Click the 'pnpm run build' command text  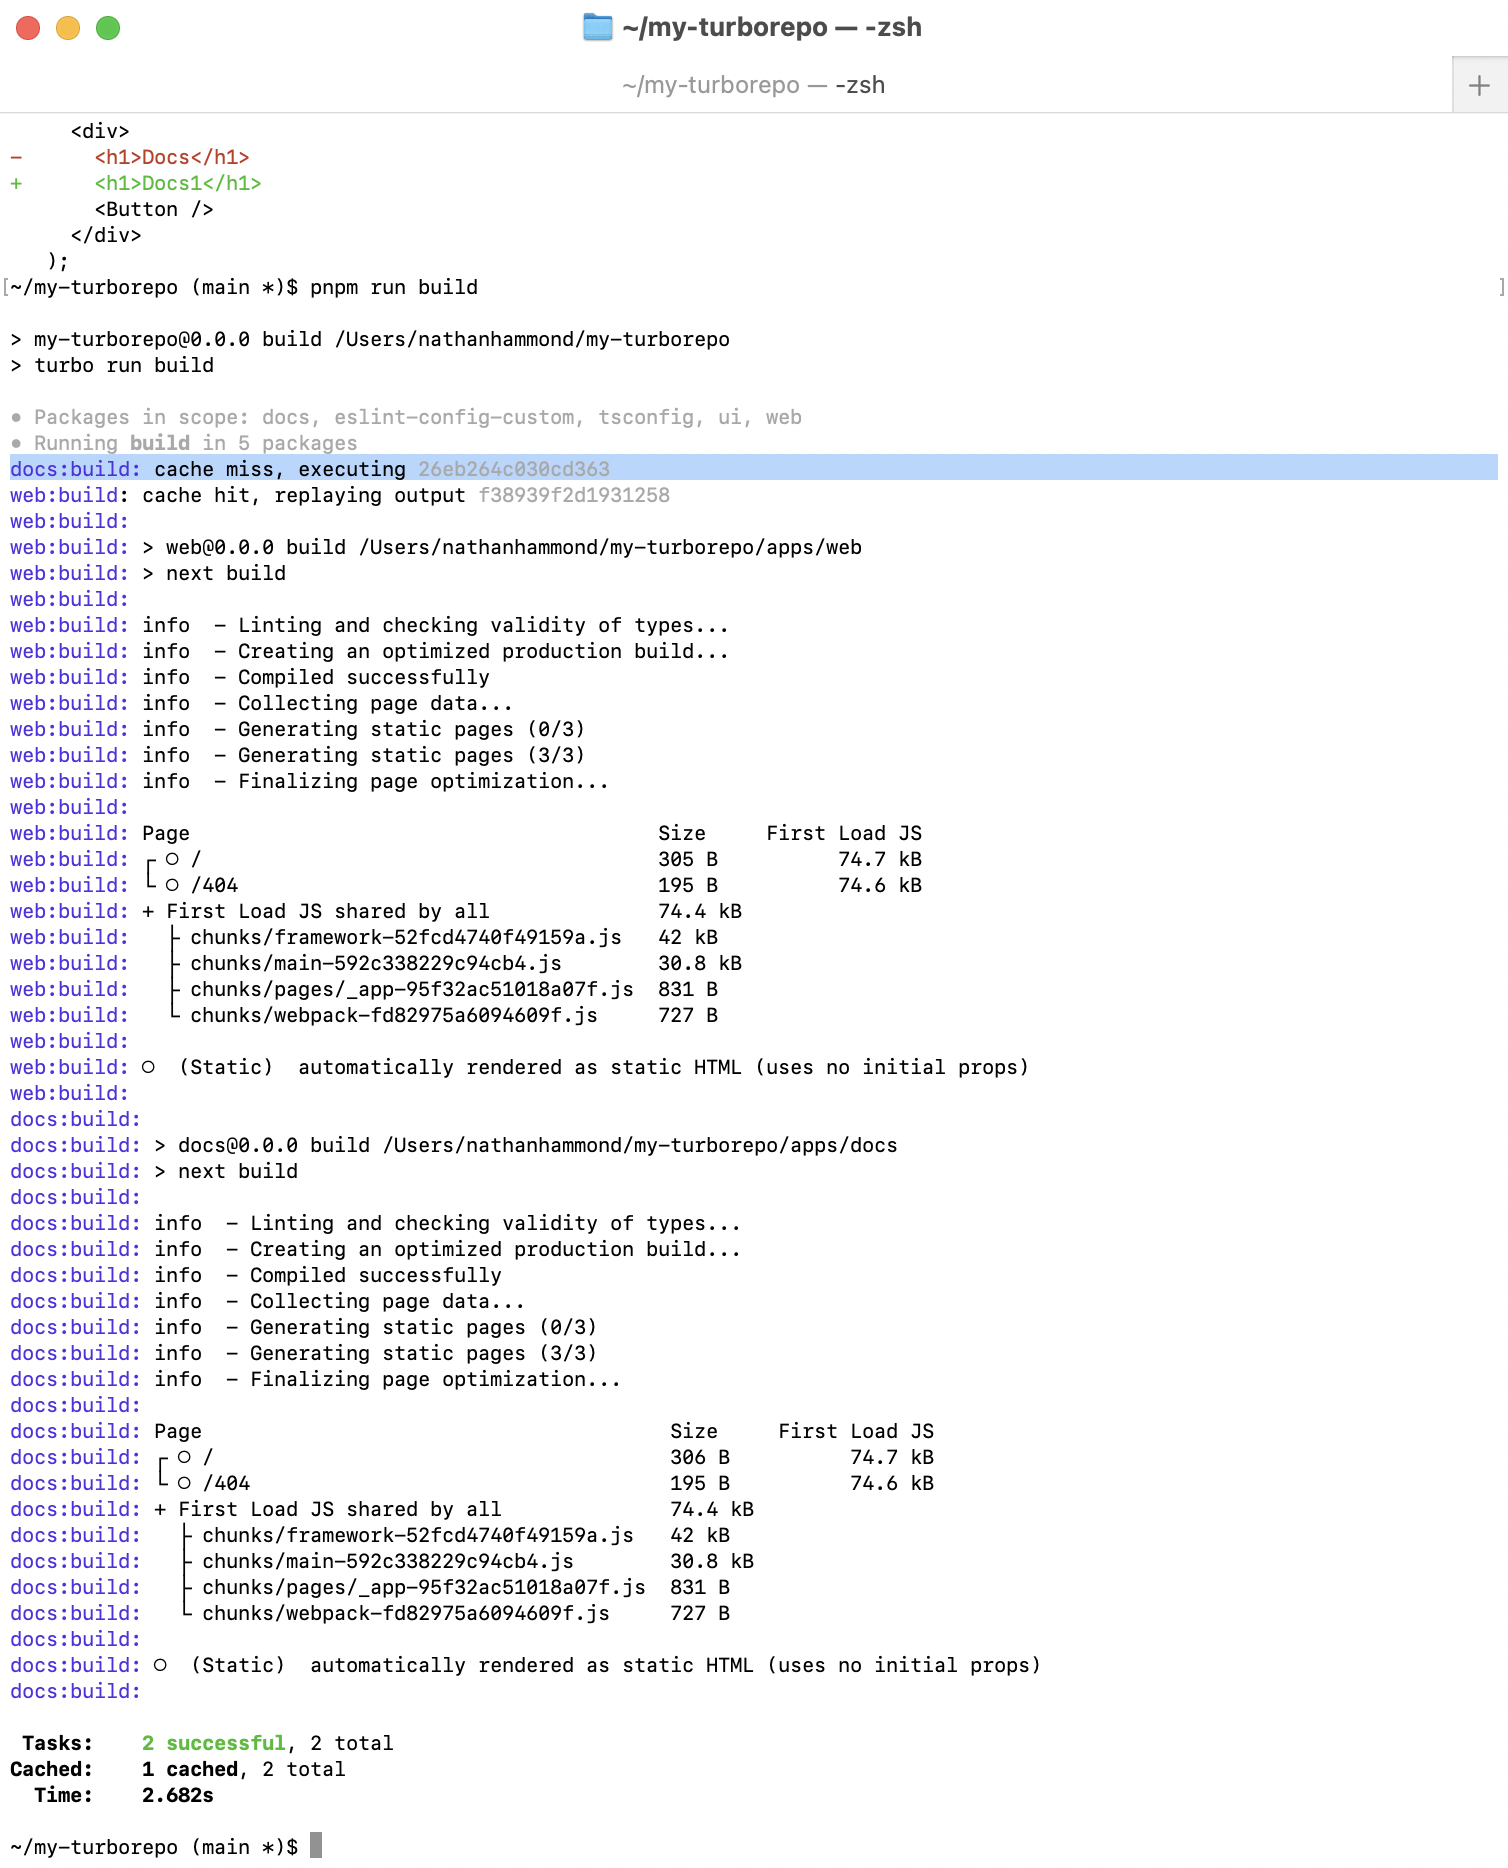click(394, 287)
